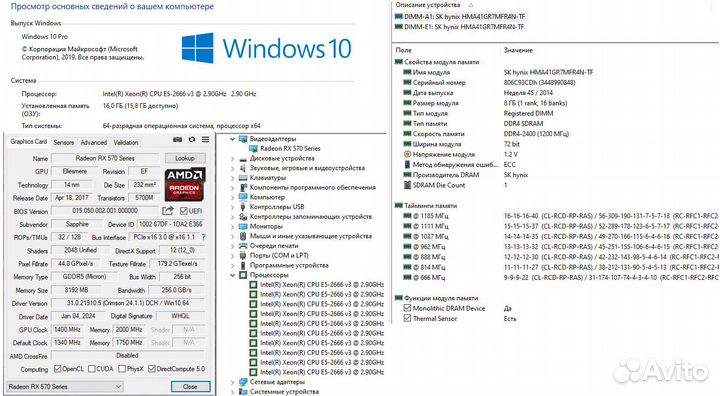Open the Validation tab

point(126,142)
